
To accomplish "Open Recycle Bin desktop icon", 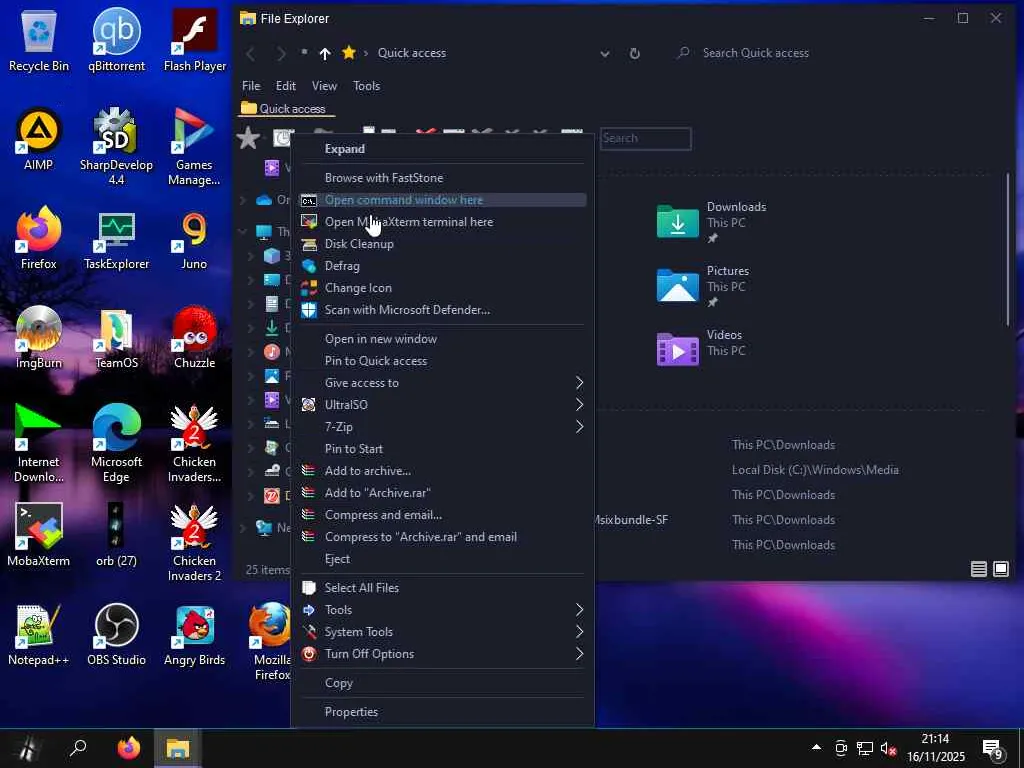I will point(39,40).
